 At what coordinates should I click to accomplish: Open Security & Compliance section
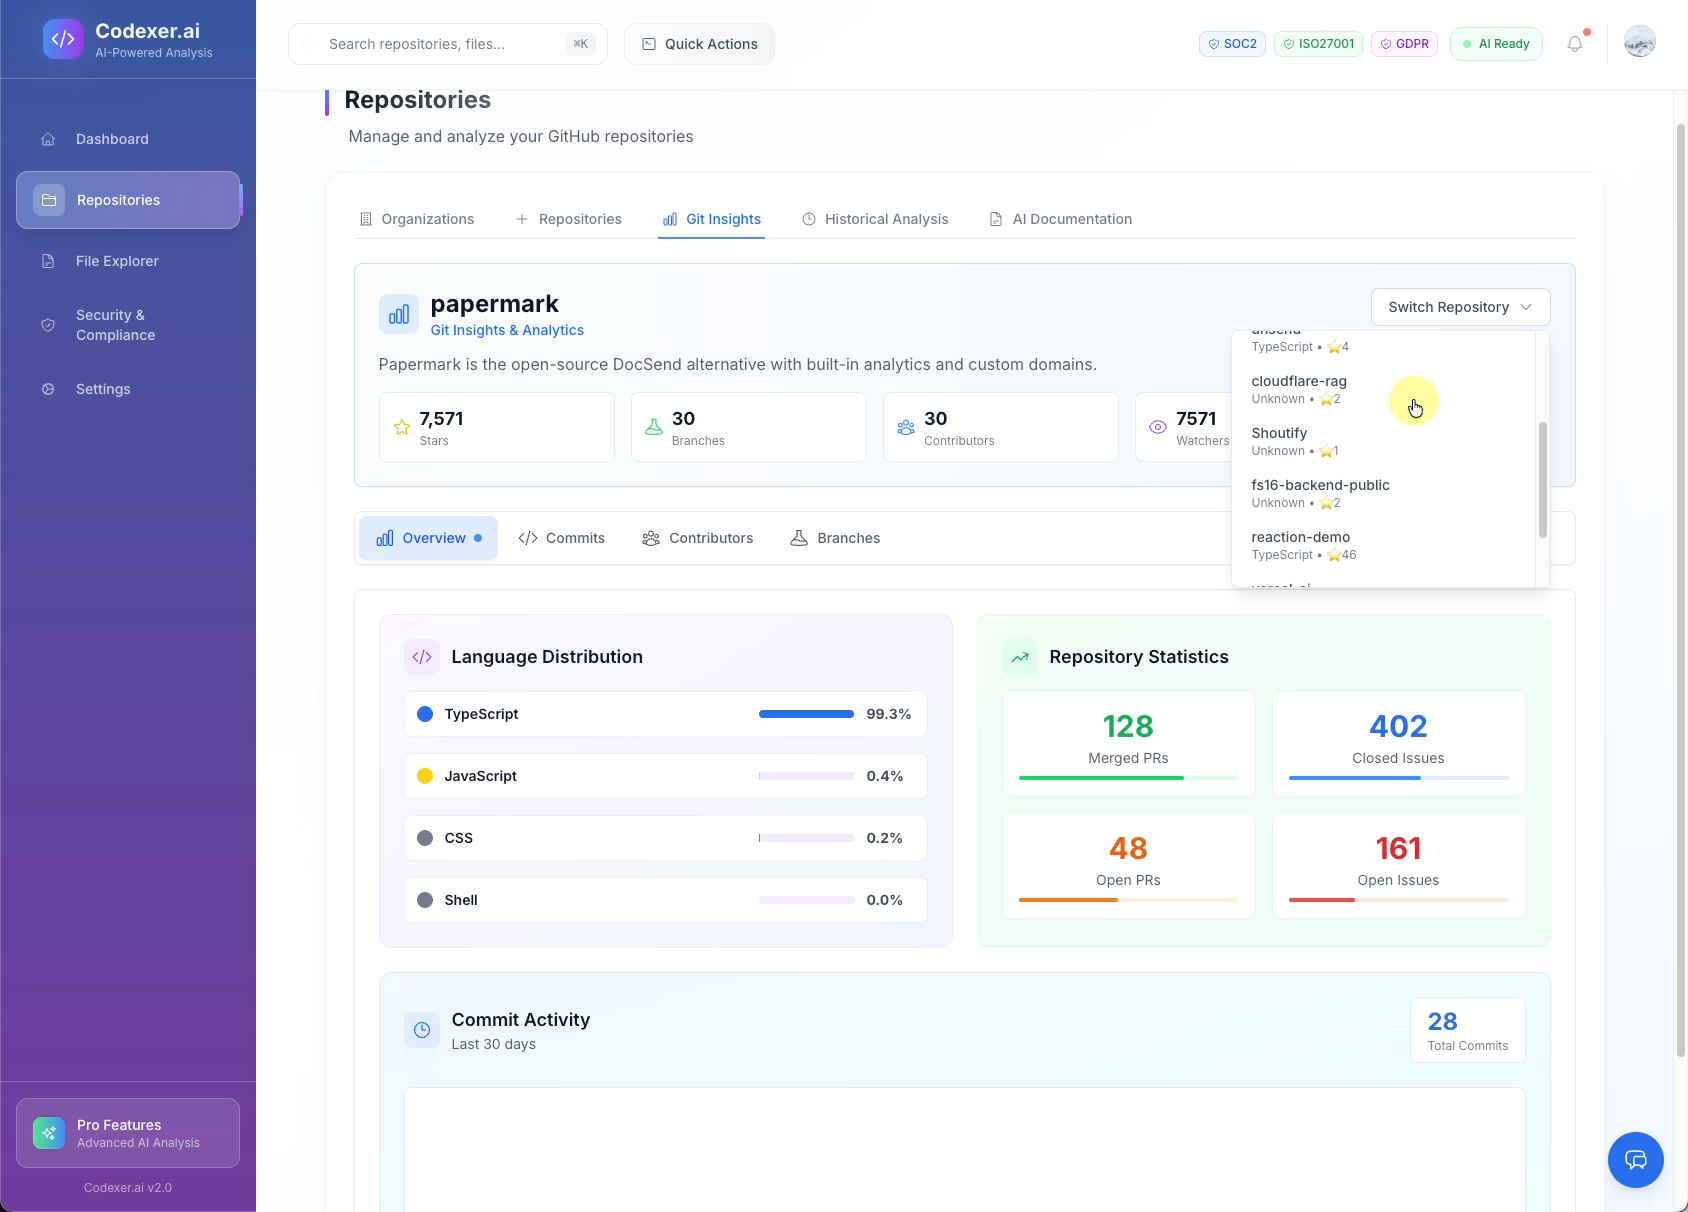click(x=115, y=325)
